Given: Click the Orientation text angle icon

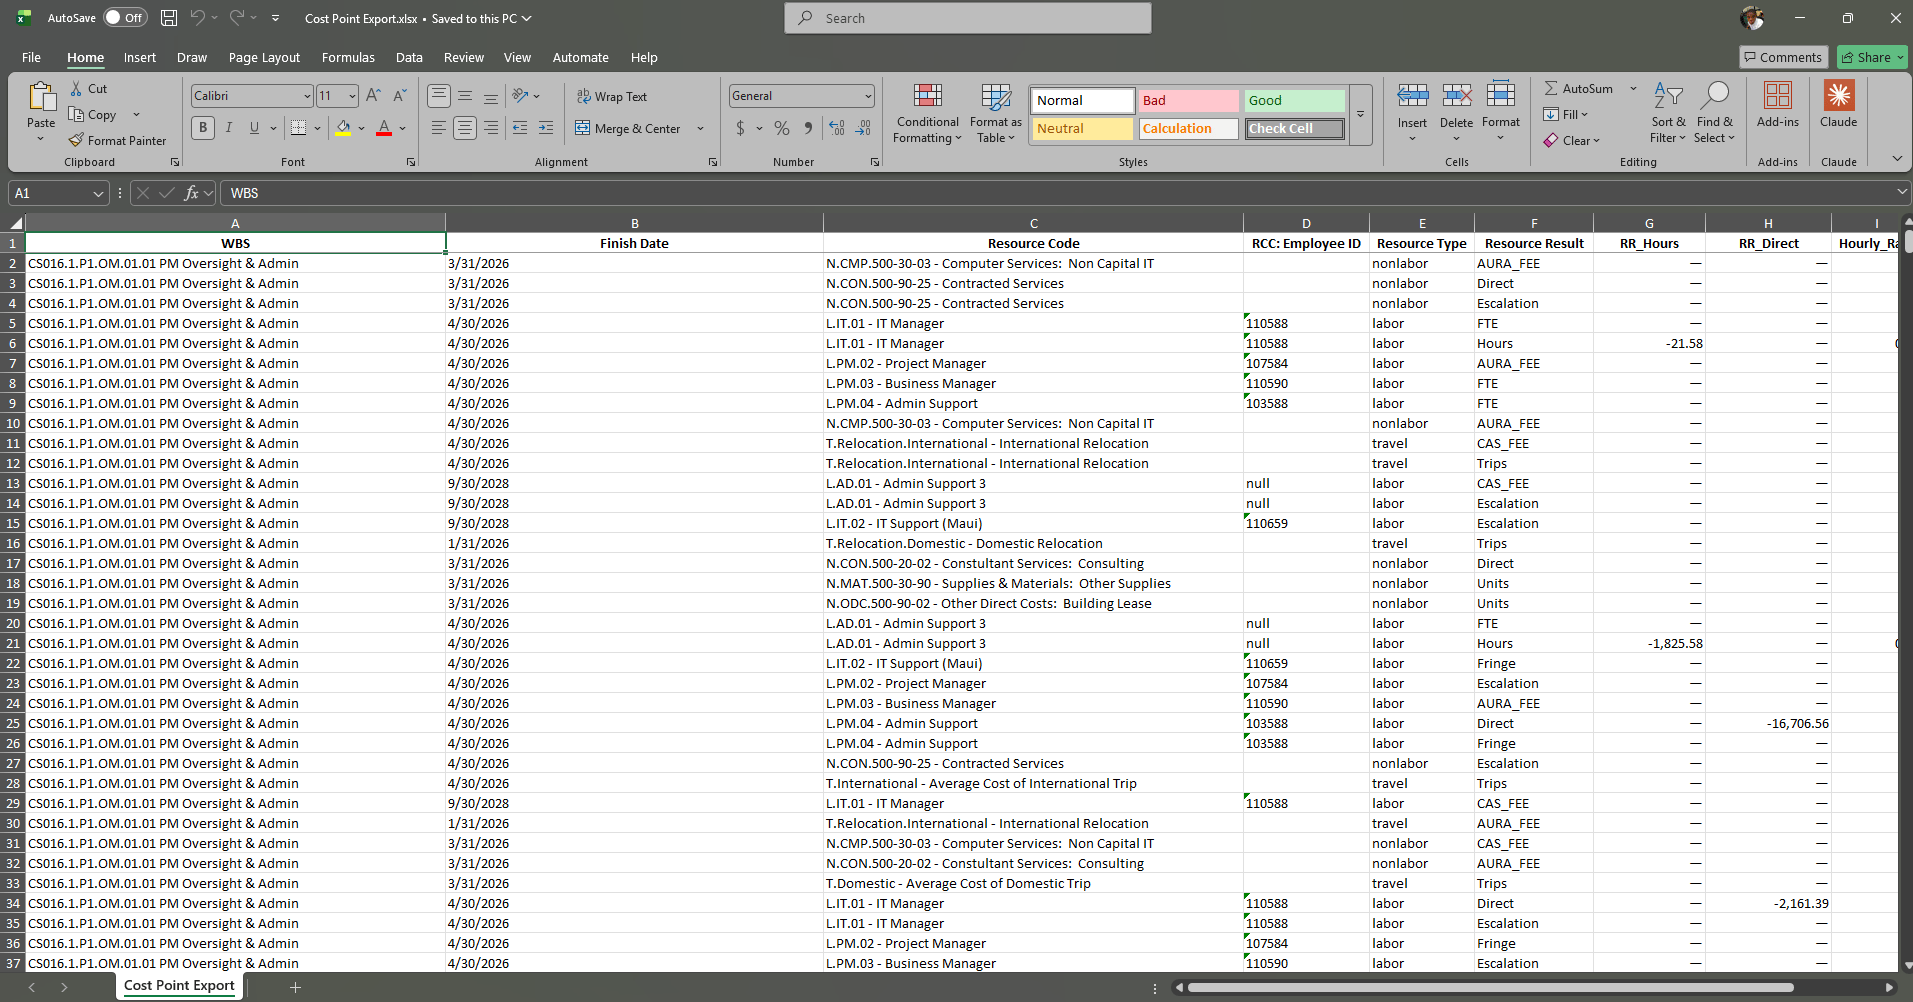Looking at the screenshot, I should point(520,96).
